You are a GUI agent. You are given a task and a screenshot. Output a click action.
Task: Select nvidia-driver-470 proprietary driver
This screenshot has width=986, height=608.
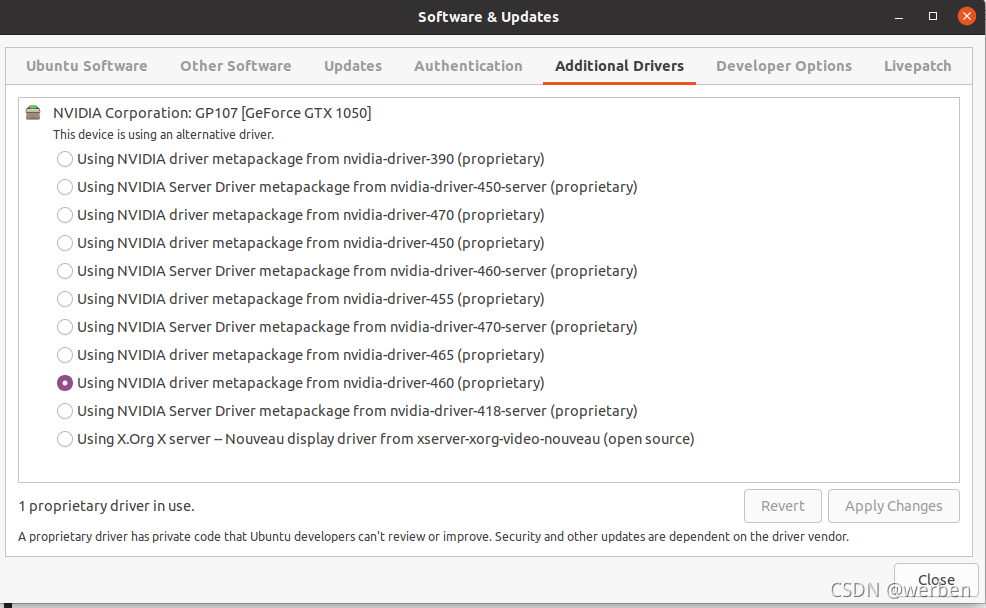click(65, 215)
